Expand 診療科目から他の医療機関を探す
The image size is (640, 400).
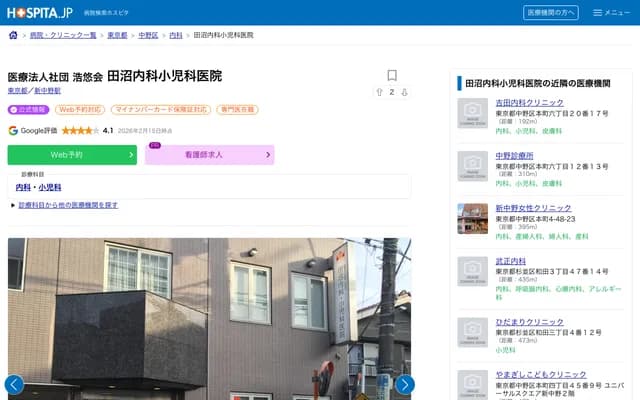[x=68, y=205]
